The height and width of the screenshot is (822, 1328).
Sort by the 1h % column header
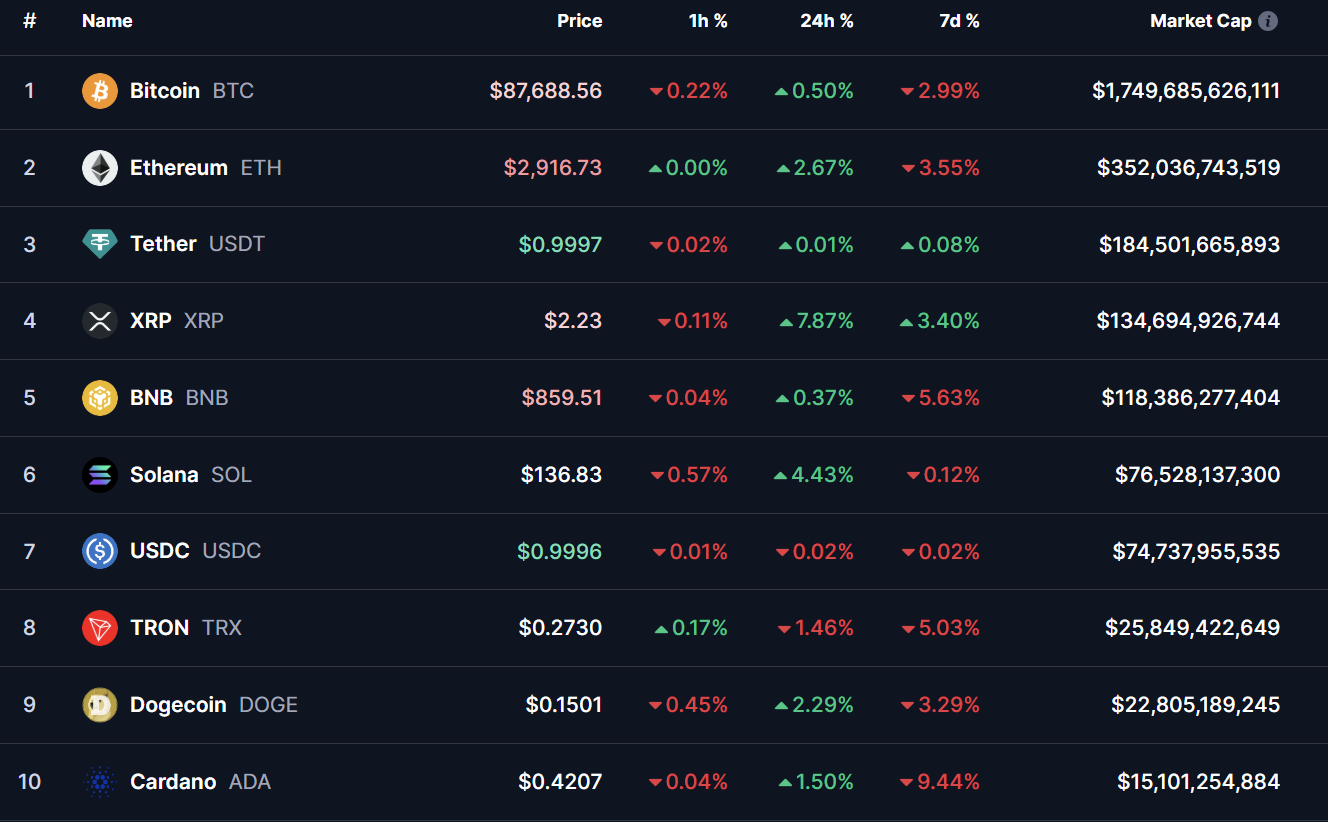(707, 21)
